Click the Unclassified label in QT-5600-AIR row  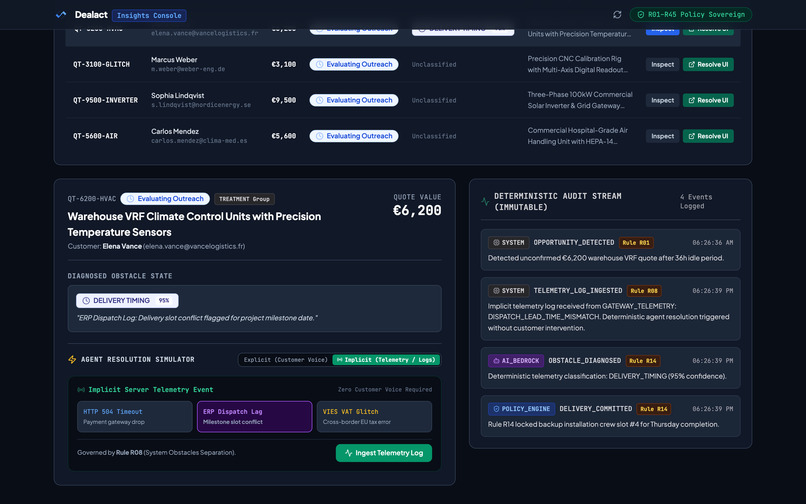(434, 136)
